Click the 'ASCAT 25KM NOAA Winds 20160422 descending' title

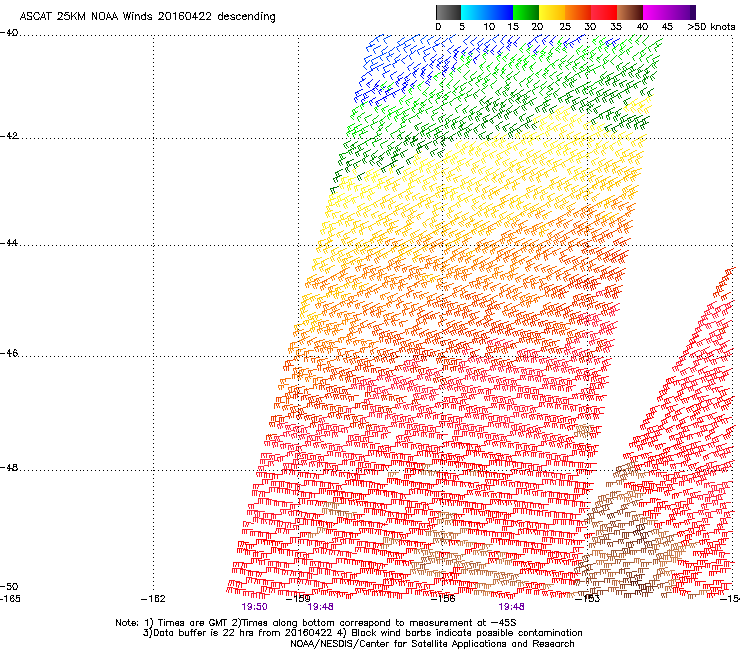coord(148,16)
